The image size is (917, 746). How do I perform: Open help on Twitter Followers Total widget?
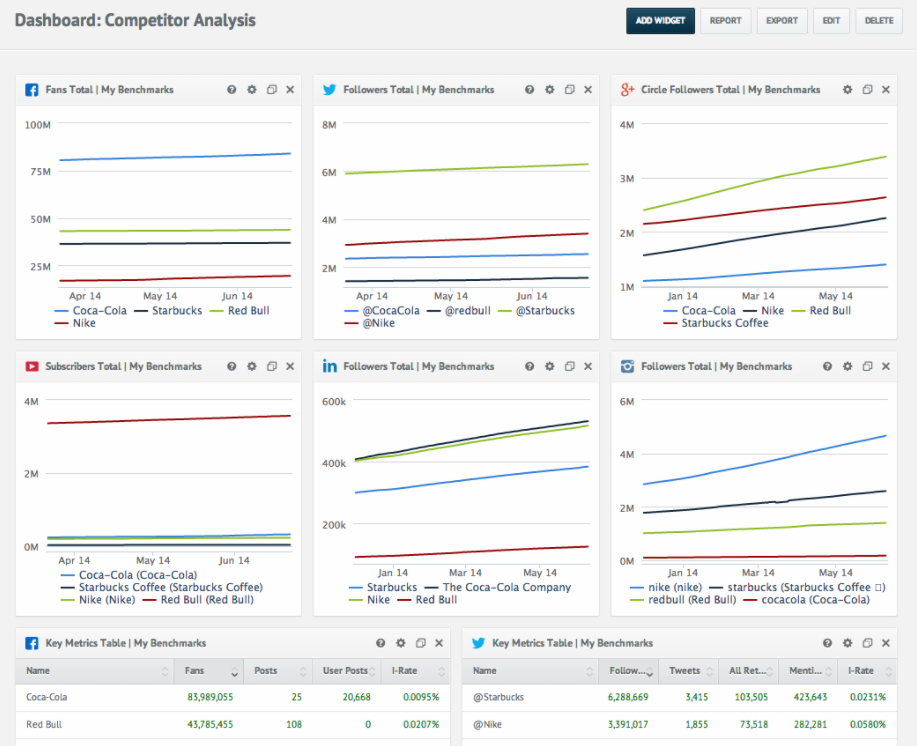click(x=529, y=89)
